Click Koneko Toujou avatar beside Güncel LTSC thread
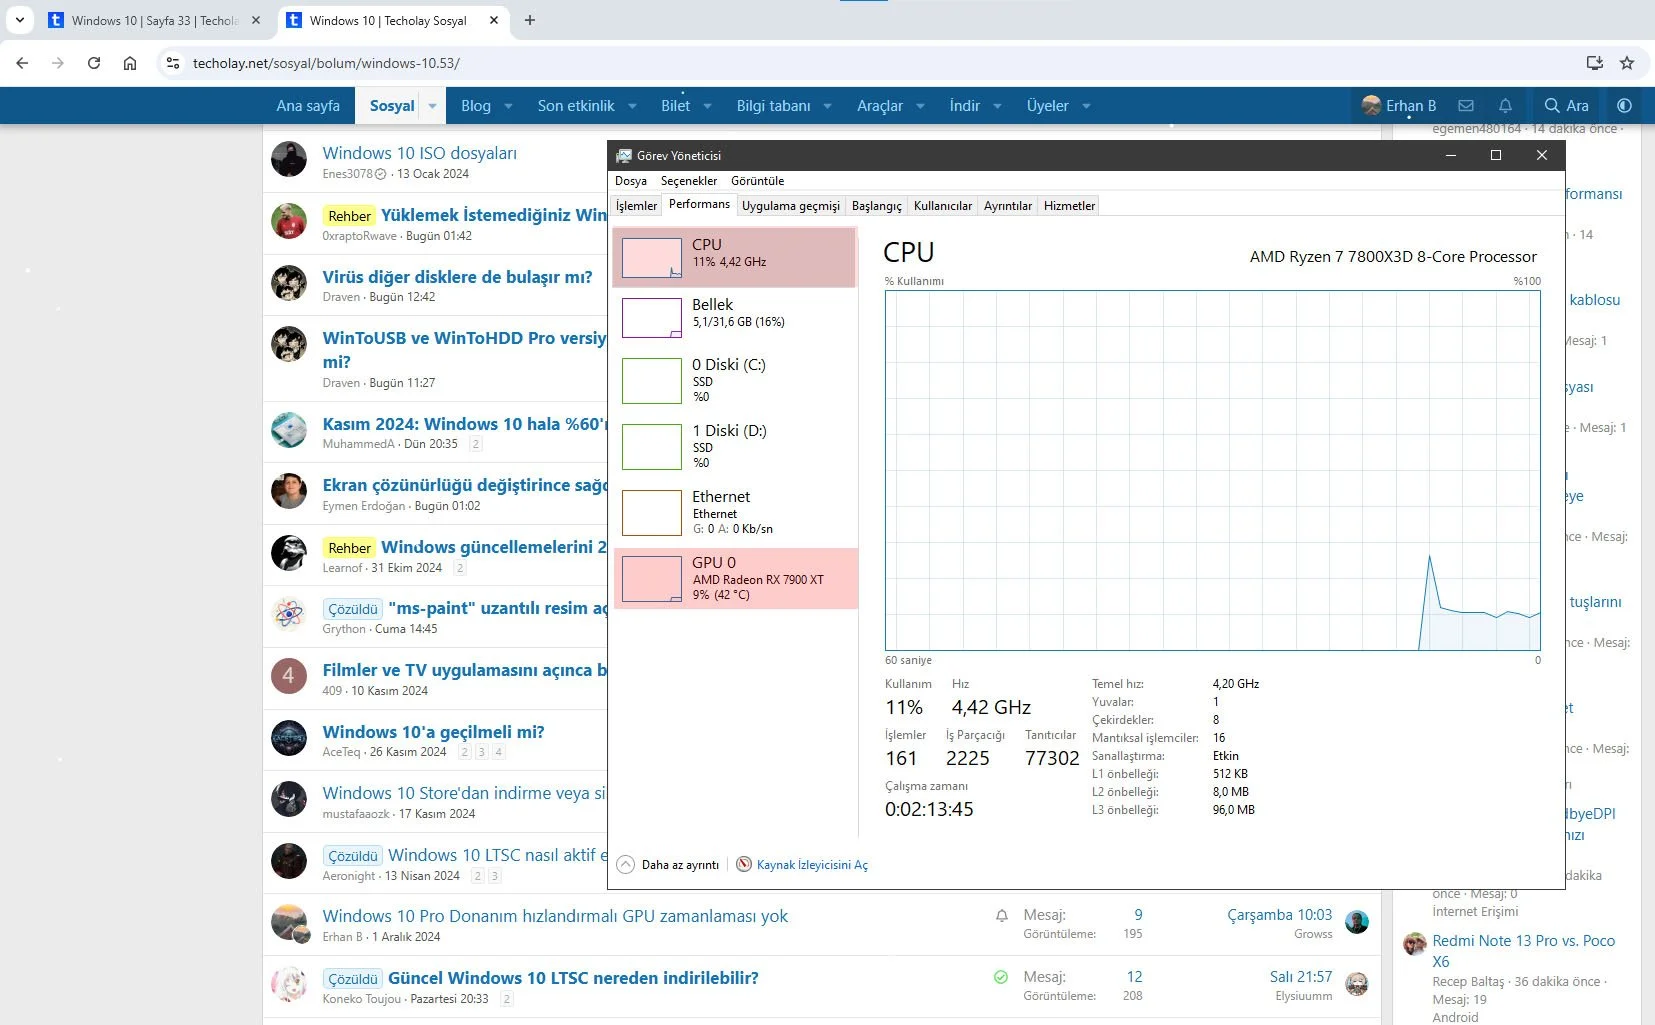 point(289,984)
